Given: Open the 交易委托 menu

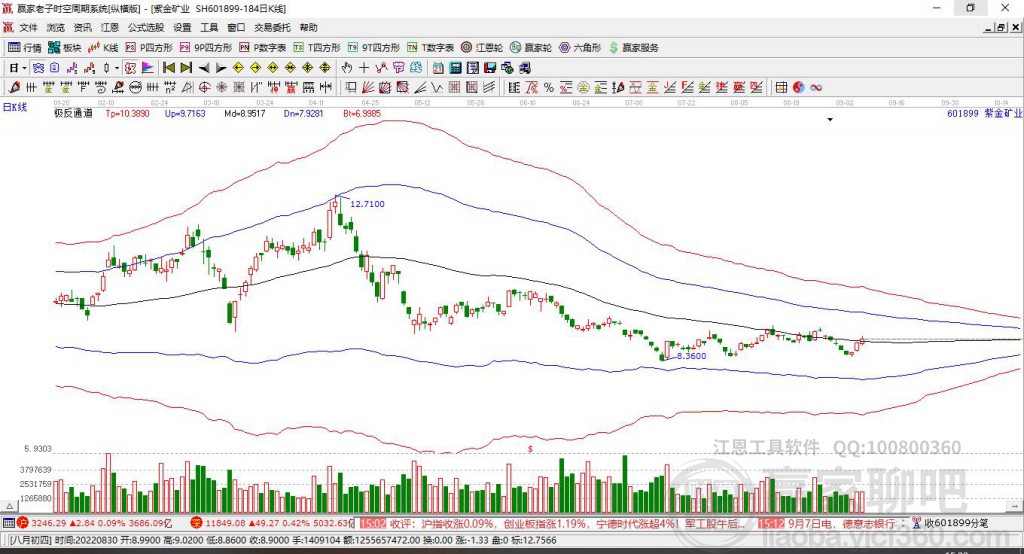Looking at the screenshot, I should 272,27.
